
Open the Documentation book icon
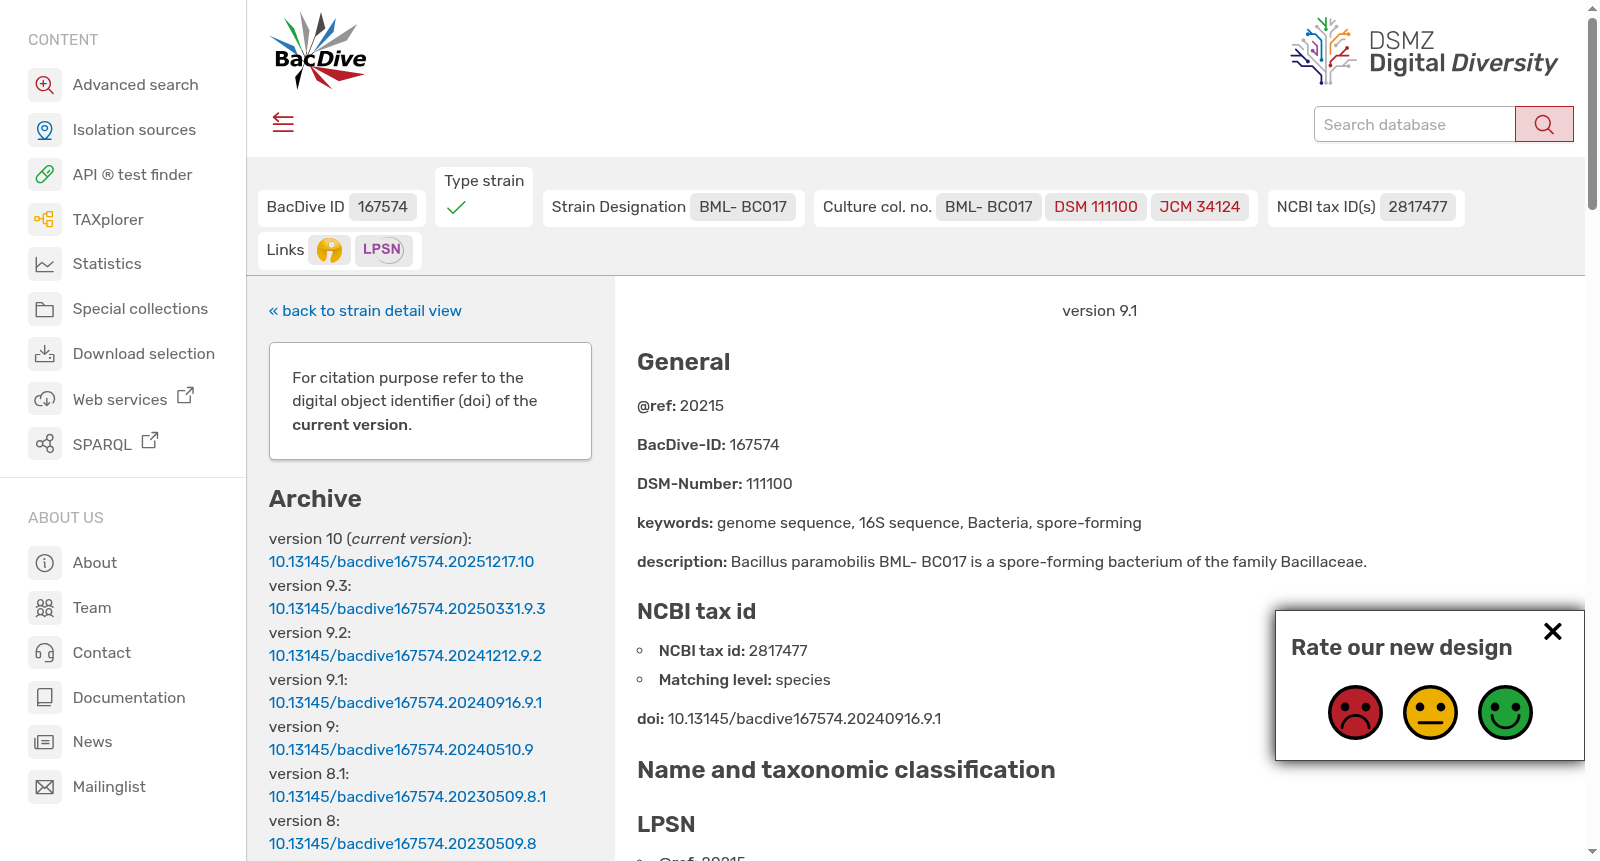click(45, 698)
